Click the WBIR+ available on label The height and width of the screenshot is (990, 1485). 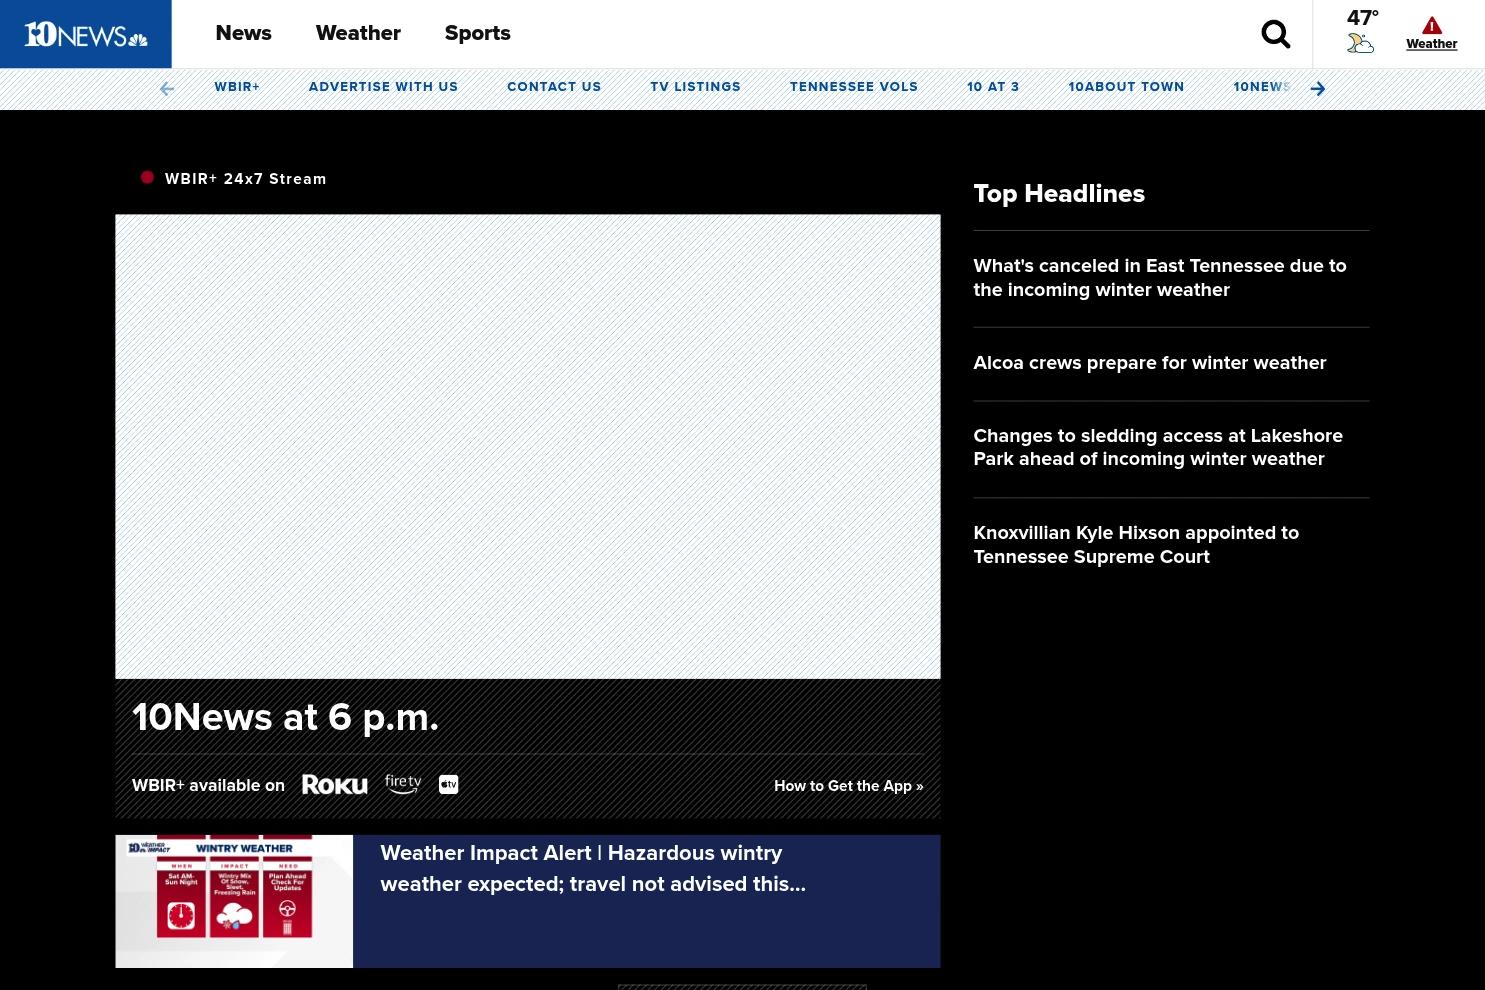[x=208, y=786]
